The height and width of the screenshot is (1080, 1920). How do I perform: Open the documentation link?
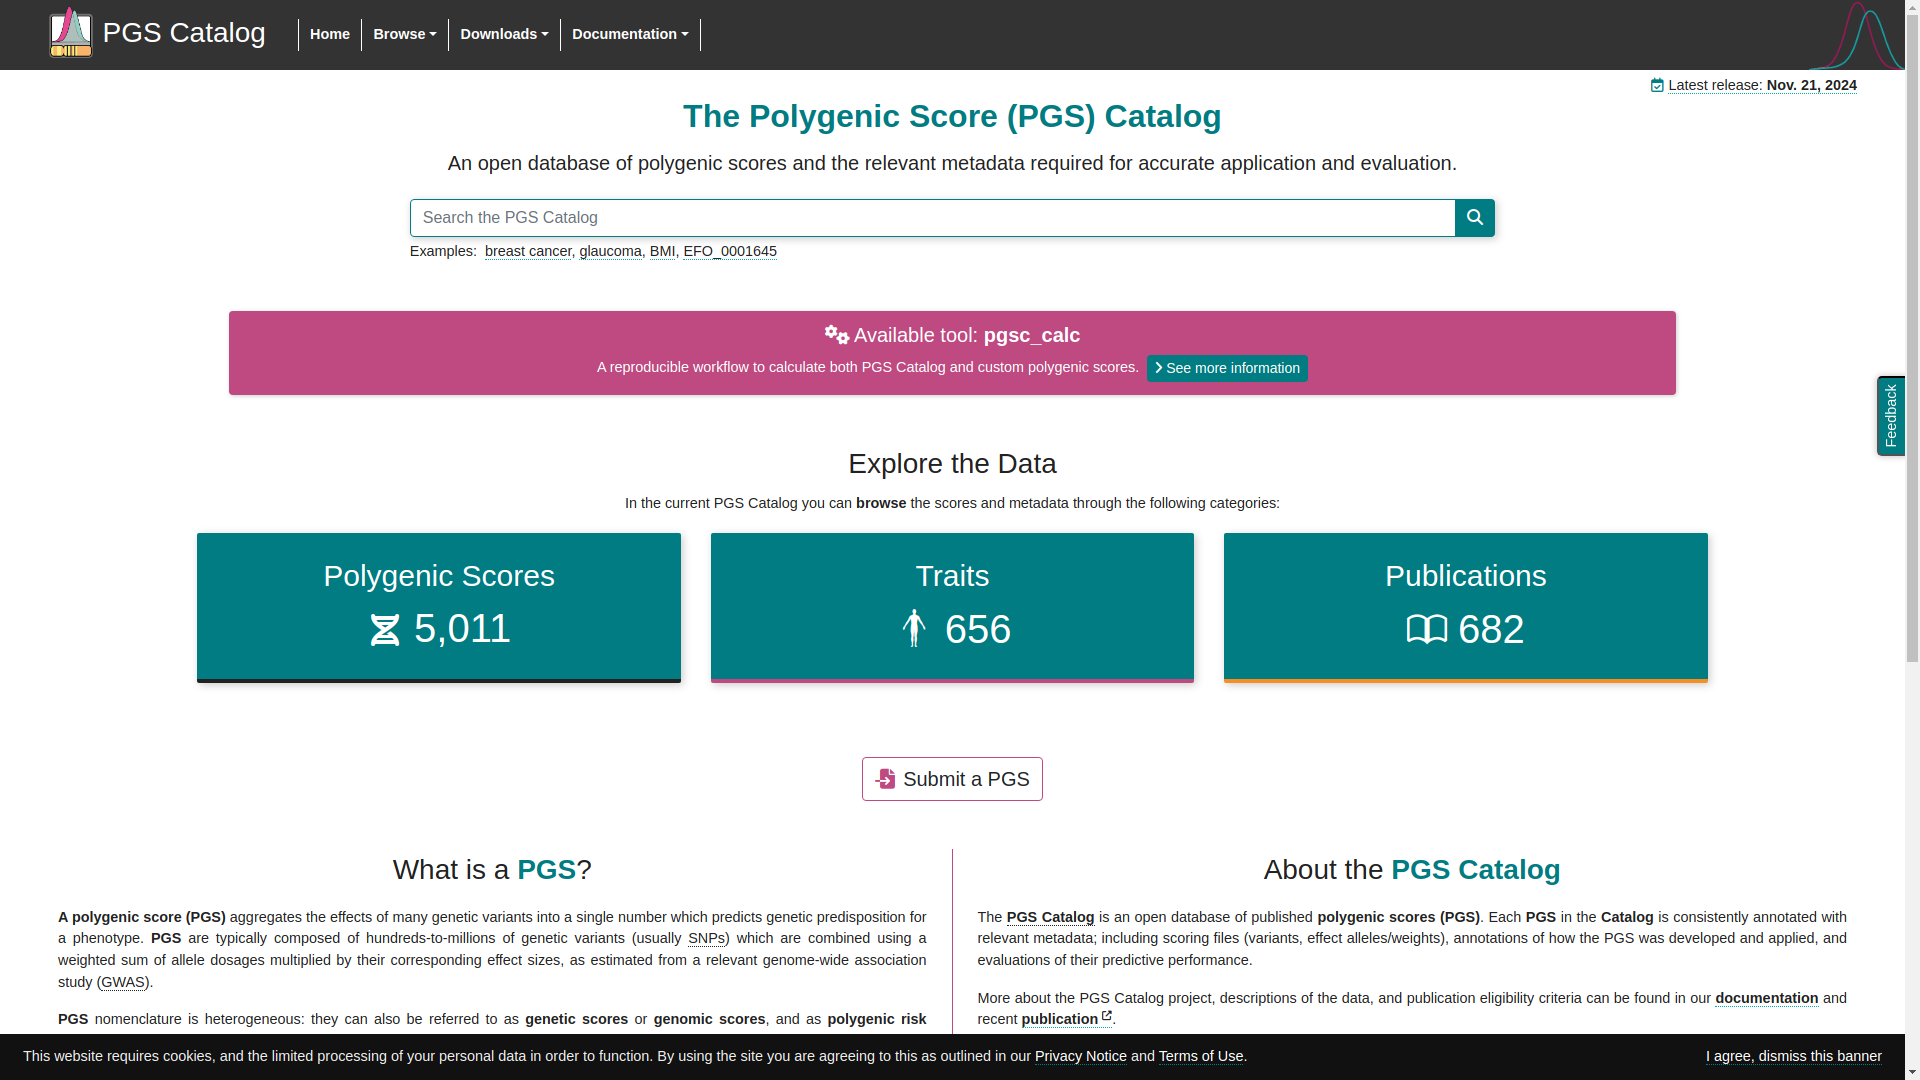pyautogui.click(x=1766, y=999)
